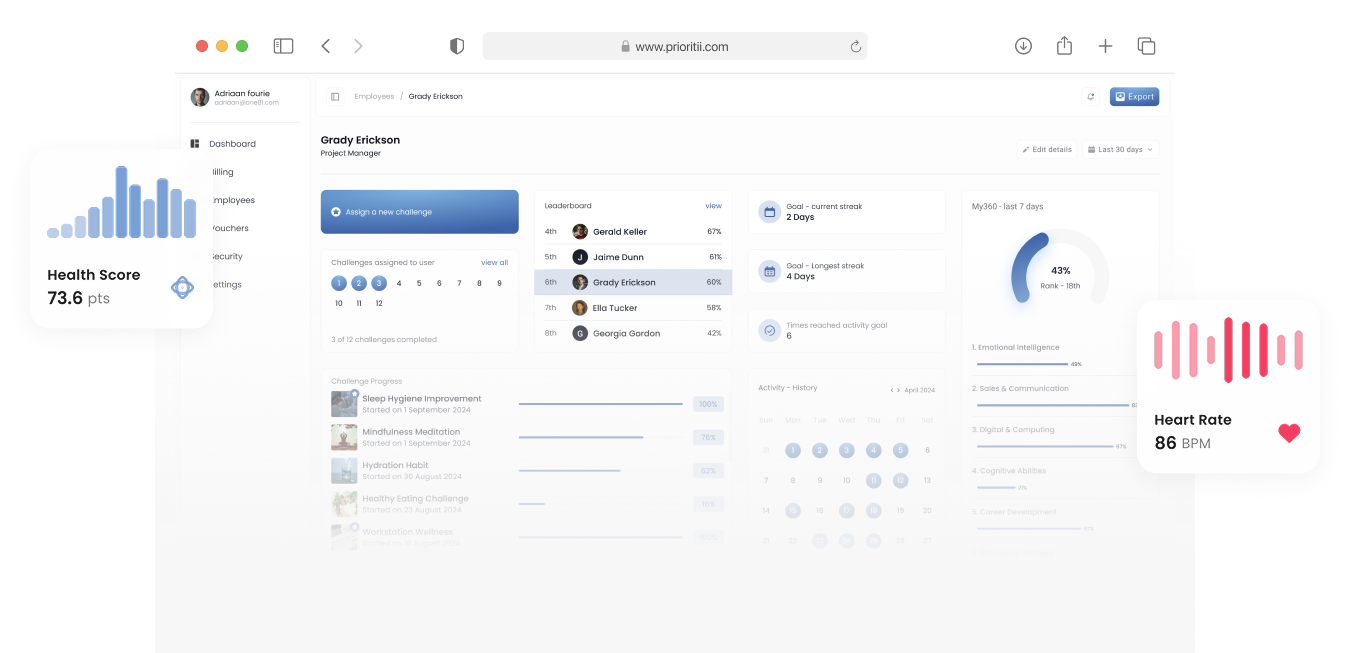
Task: Click the Sleep Hygiene Improvement progress bar
Action: click(x=600, y=403)
